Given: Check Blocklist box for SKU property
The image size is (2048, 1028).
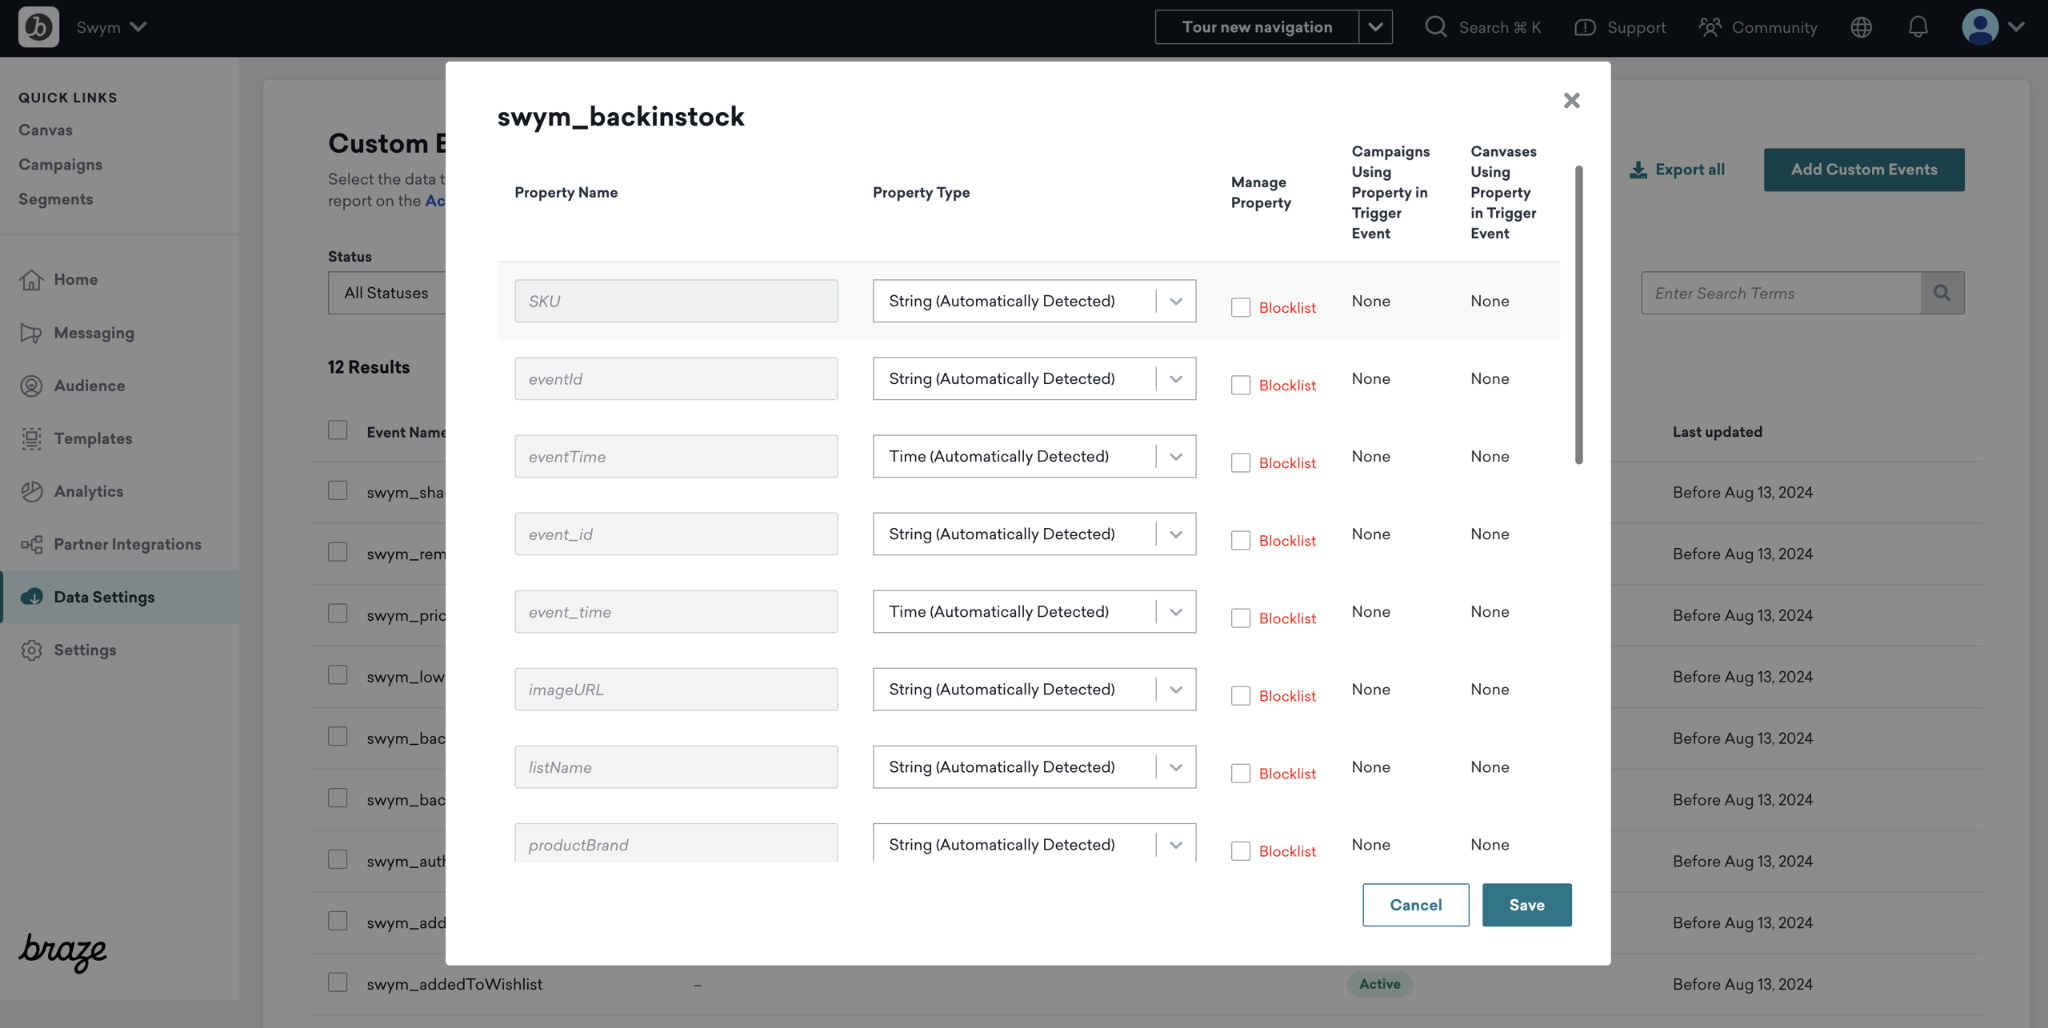Looking at the screenshot, I should pos(1240,308).
